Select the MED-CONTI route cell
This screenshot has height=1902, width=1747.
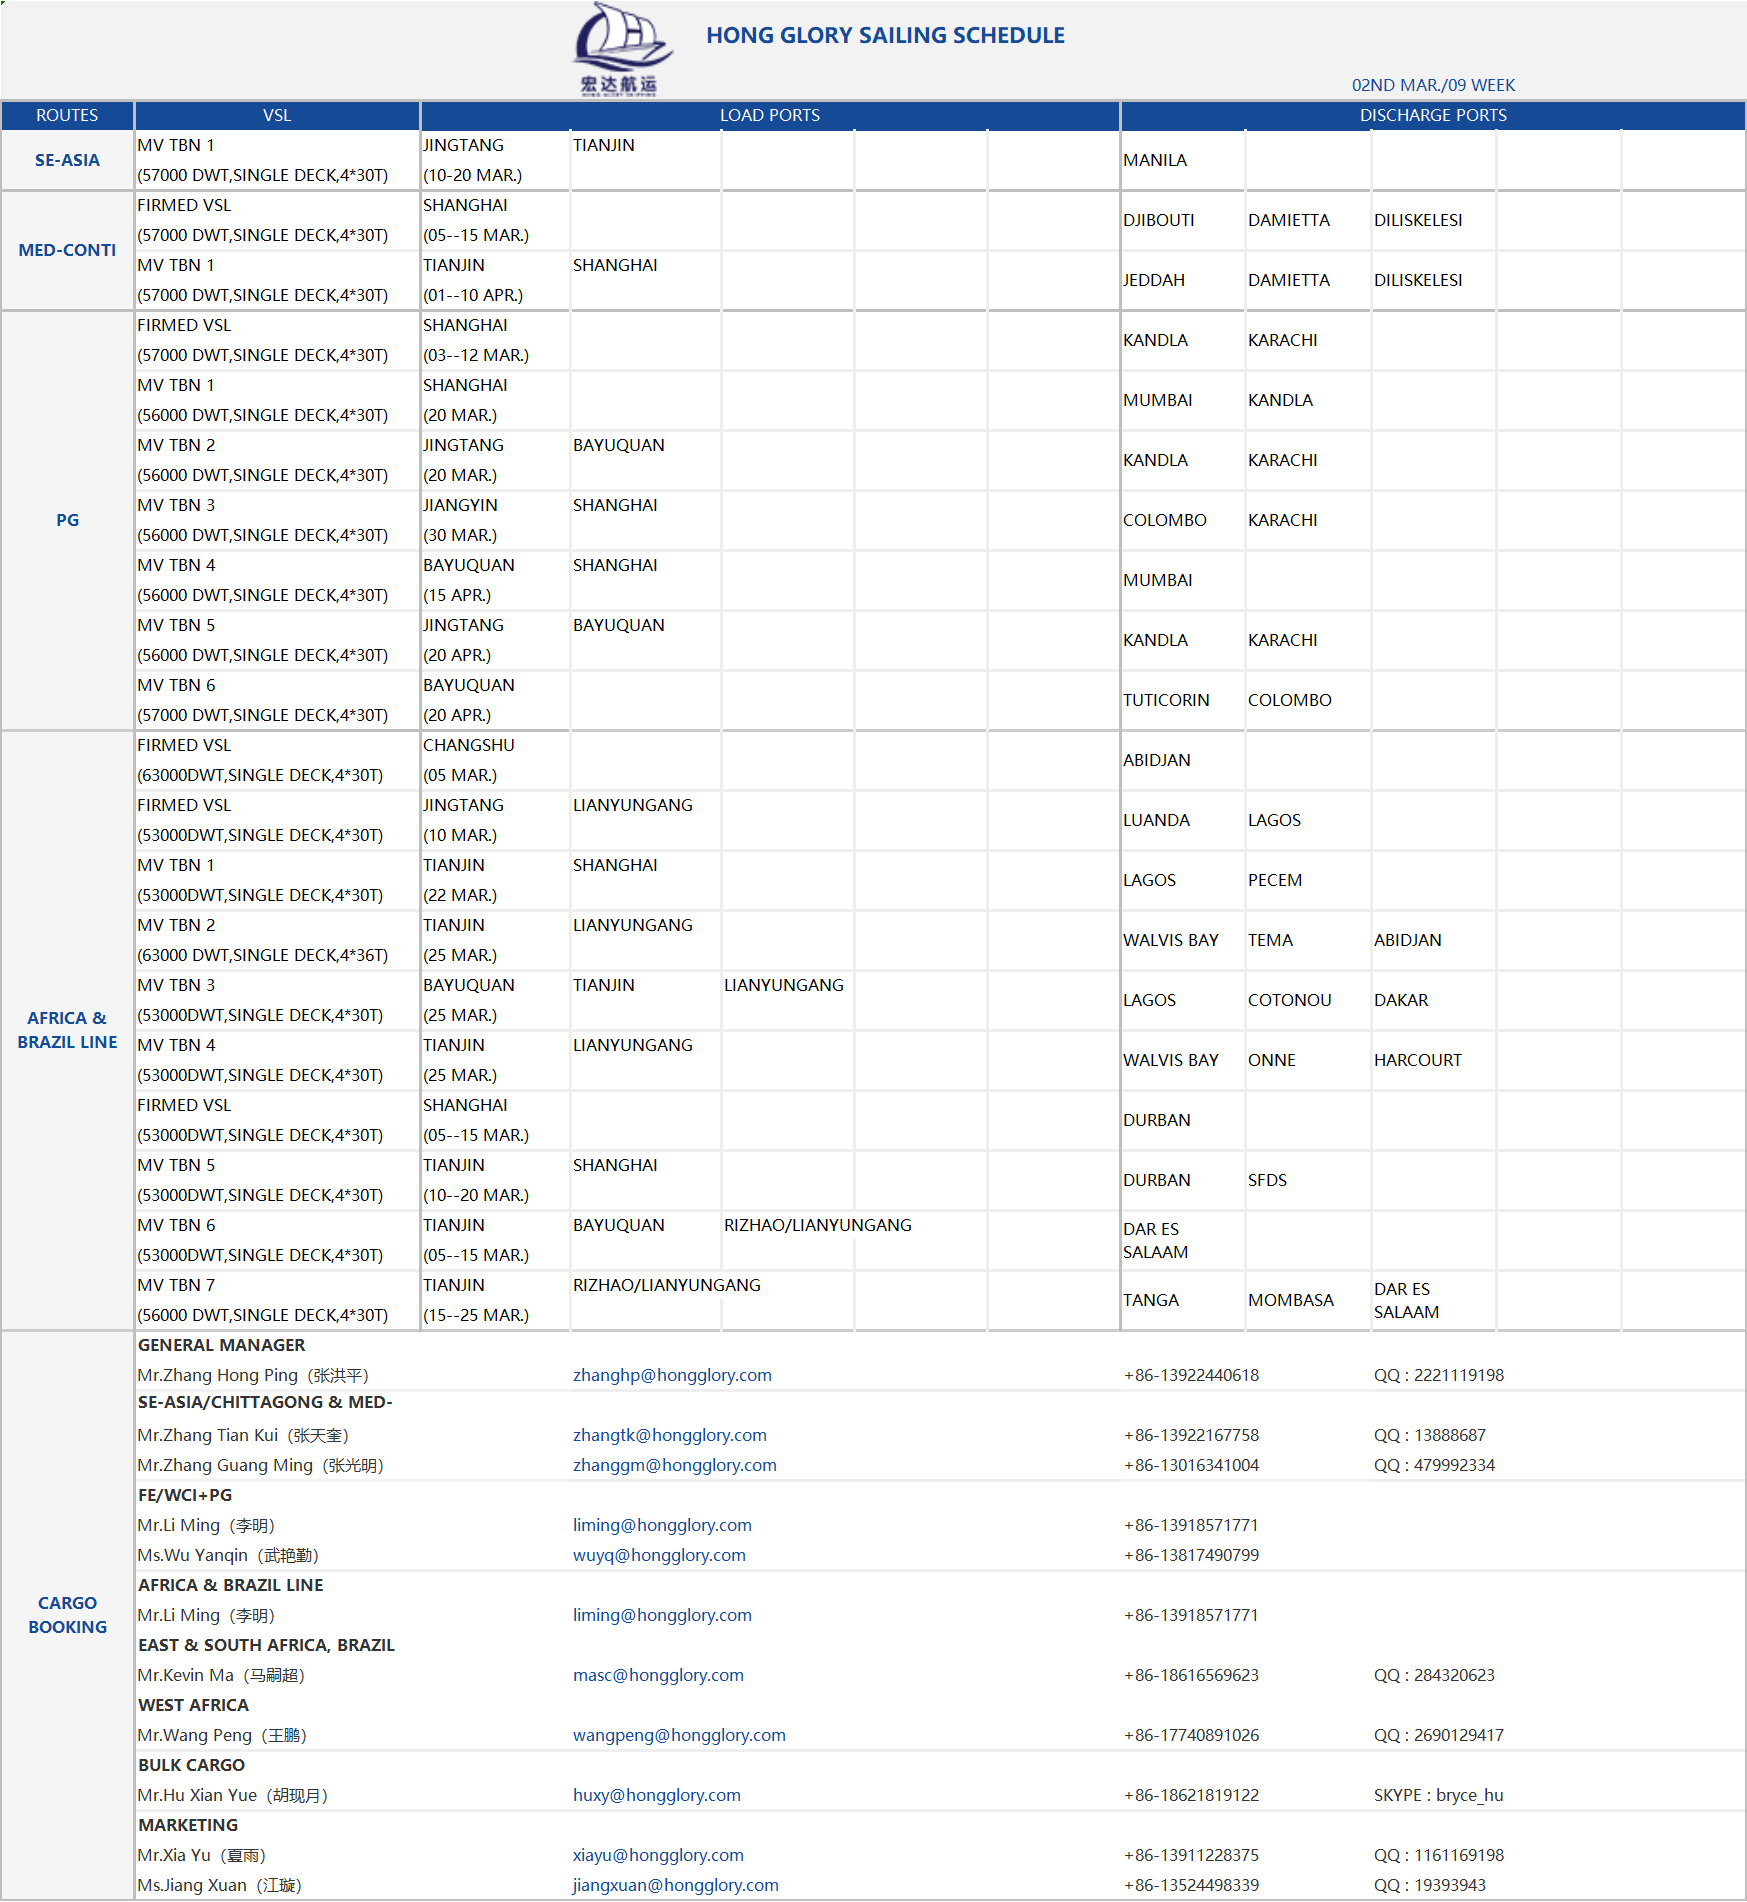click(67, 250)
